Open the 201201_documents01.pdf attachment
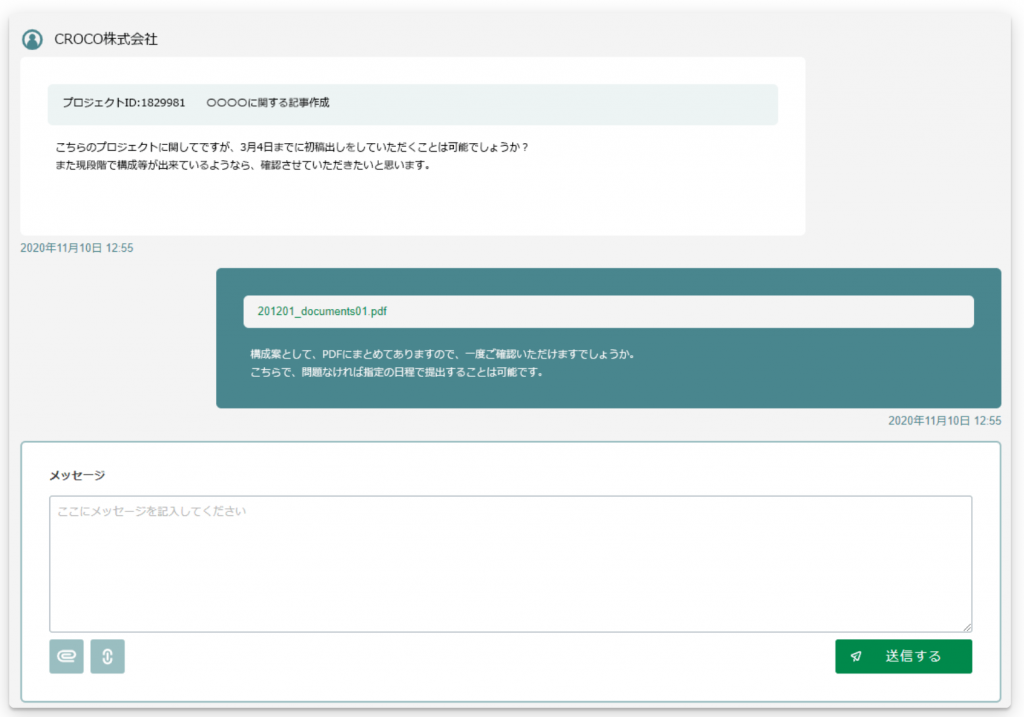This screenshot has height=717, width=1024. [x=322, y=311]
